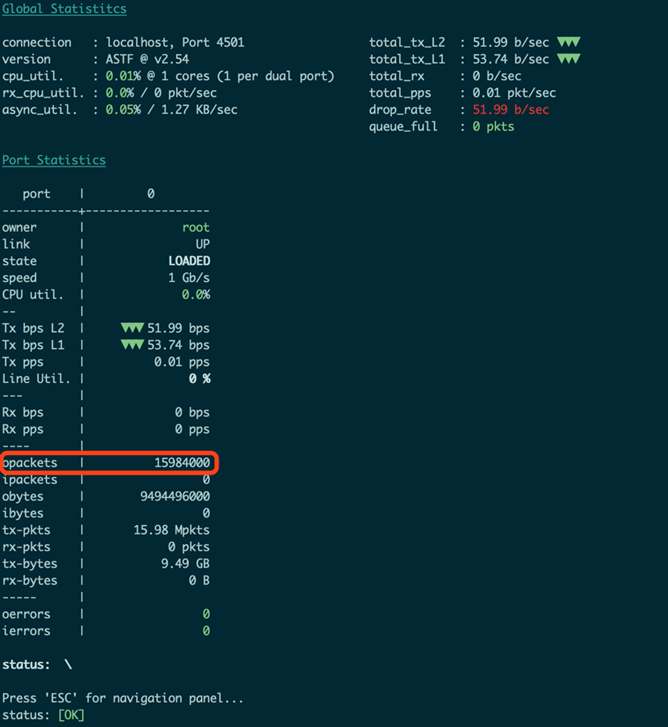Screen dimensions: 668x727
Task: Click the 'queue_full' label
Action: tap(403, 127)
